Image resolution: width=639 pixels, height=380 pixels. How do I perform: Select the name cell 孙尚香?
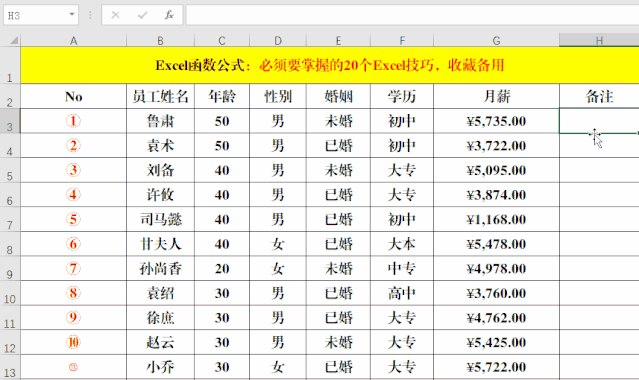tap(161, 268)
